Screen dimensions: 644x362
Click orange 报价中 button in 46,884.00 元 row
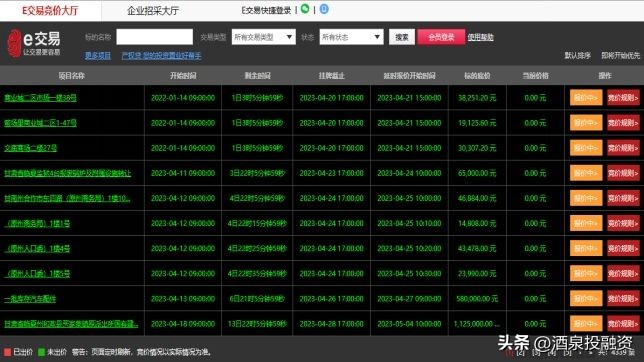586,198
